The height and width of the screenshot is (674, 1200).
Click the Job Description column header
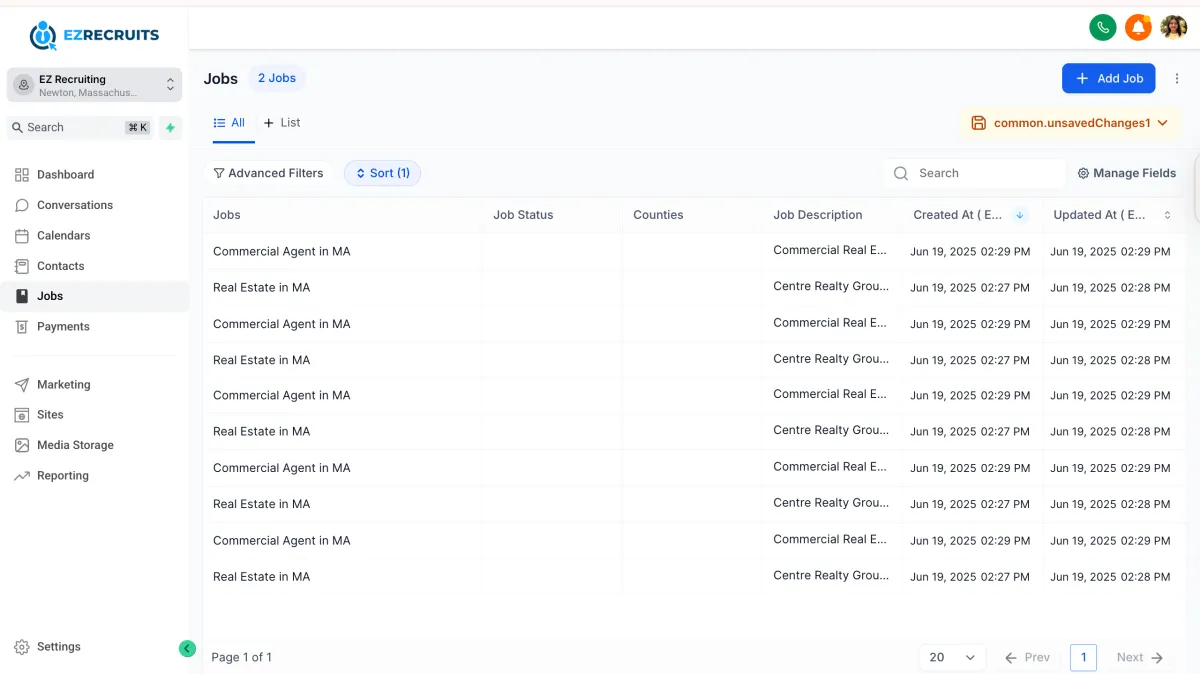[818, 215]
